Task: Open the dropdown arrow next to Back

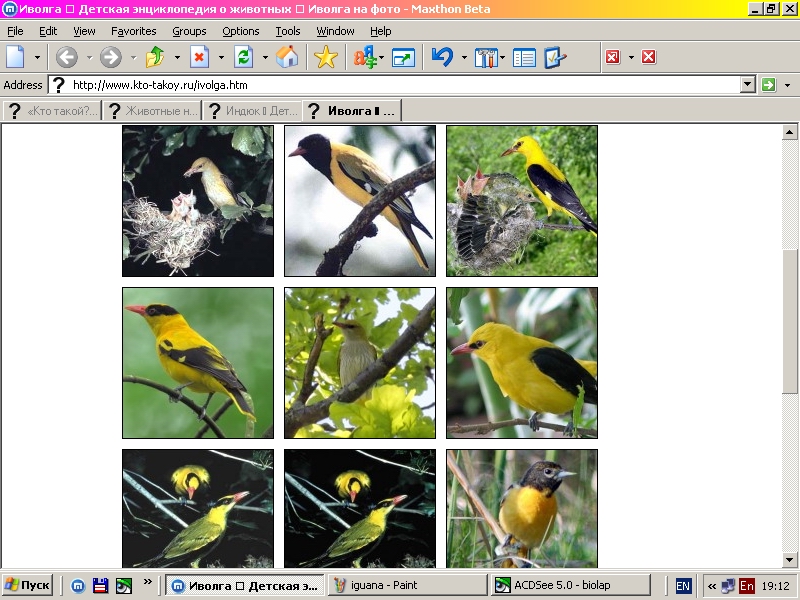Action: [88, 57]
